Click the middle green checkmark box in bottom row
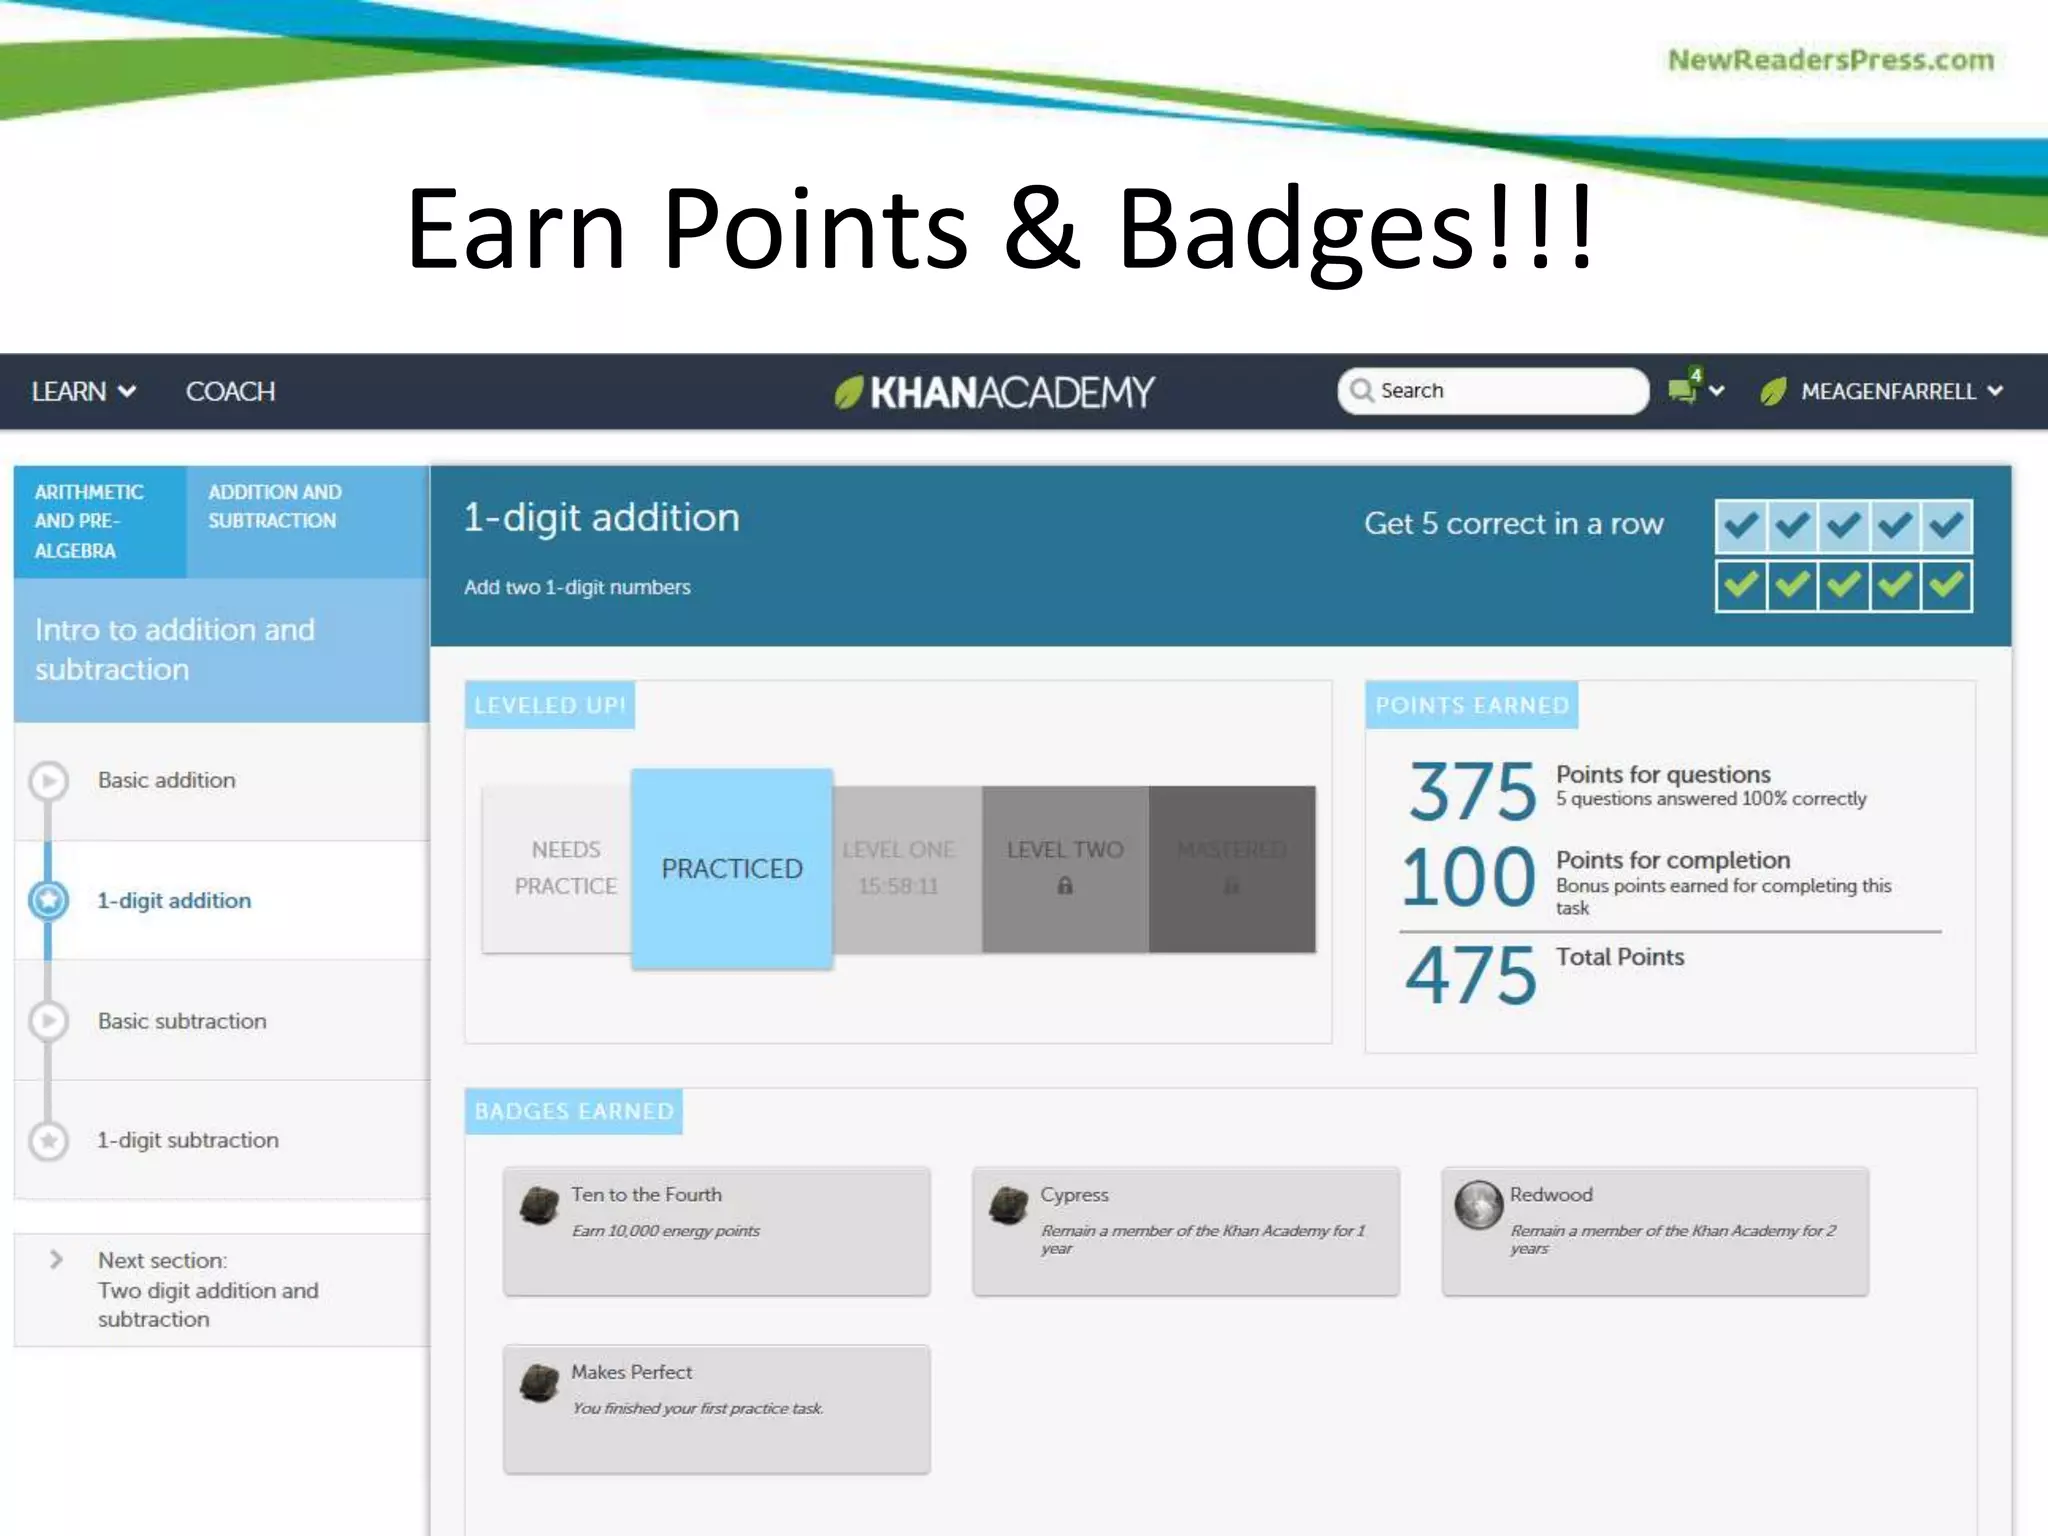Screen dimensions: 2048x1536 pos(1844,585)
